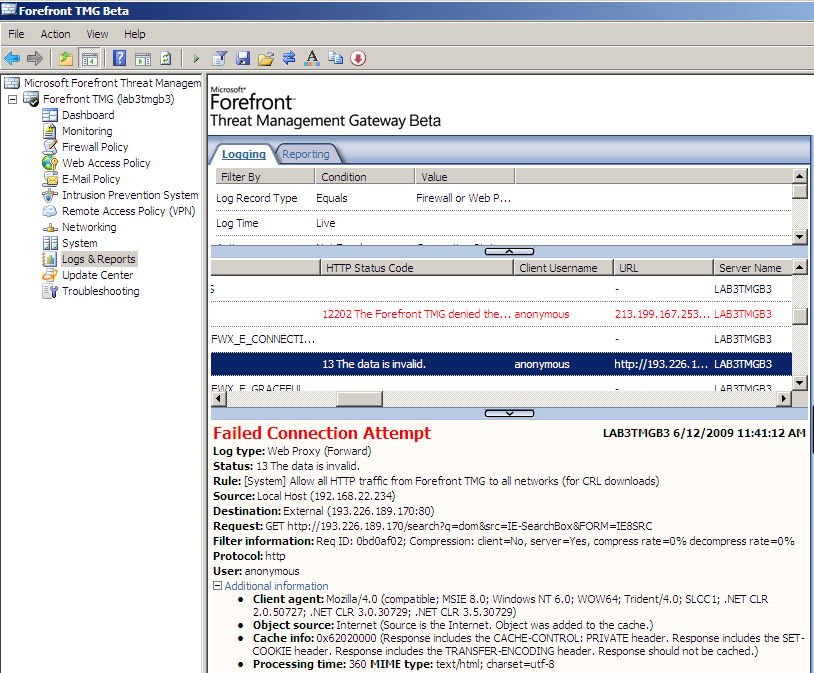The image size is (814, 673).
Task: Click the log list vertical scrollbar thumb
Action: [x=800, y=316]
